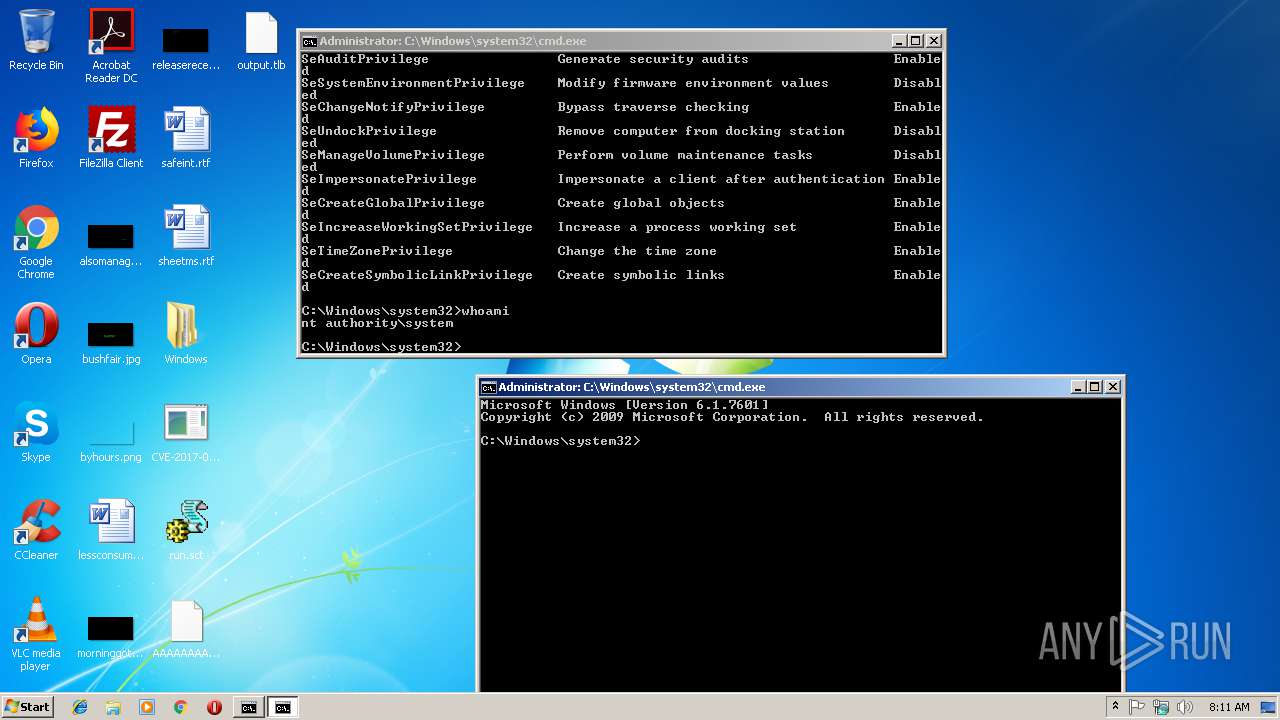This screenshot has width=1280, height=720.
Task: Show hidden tray icons arrow
Action: [x=1115, y=707]
